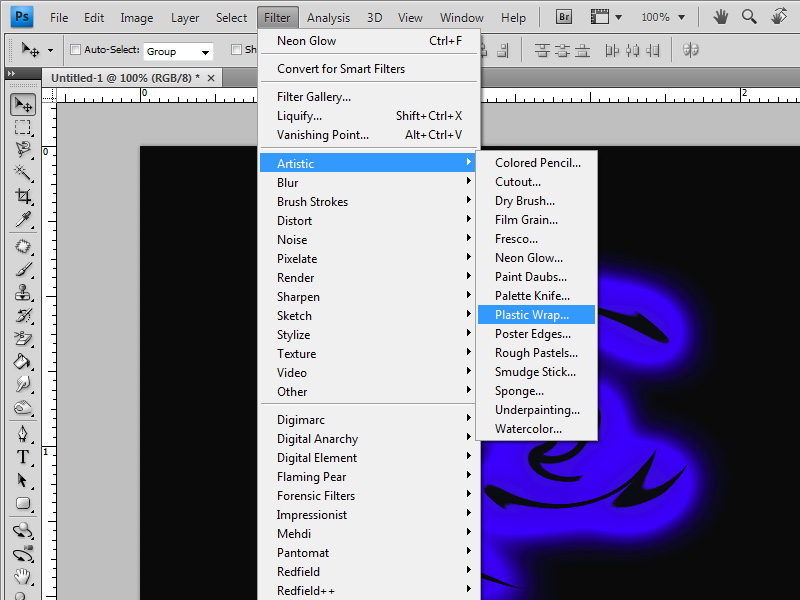Screen dimensions: 800x600
Task: Select the Rectangular Marquee tool
Action: pyautogui.click(x=23, y=128)
